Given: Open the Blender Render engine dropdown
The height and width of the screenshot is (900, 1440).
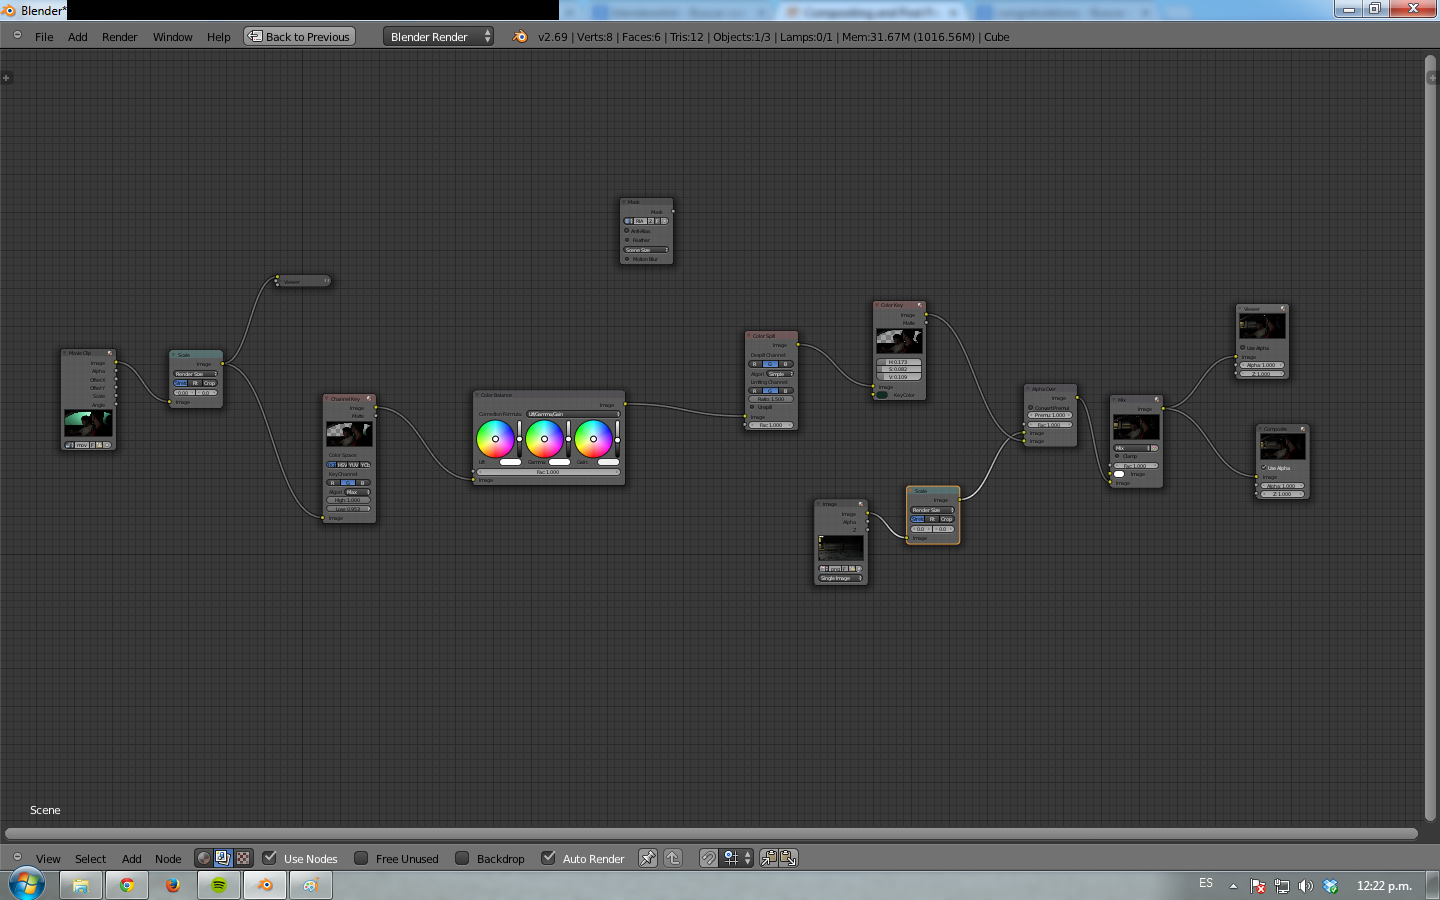Looking at the screenshot, I should (x=438, y=36).
